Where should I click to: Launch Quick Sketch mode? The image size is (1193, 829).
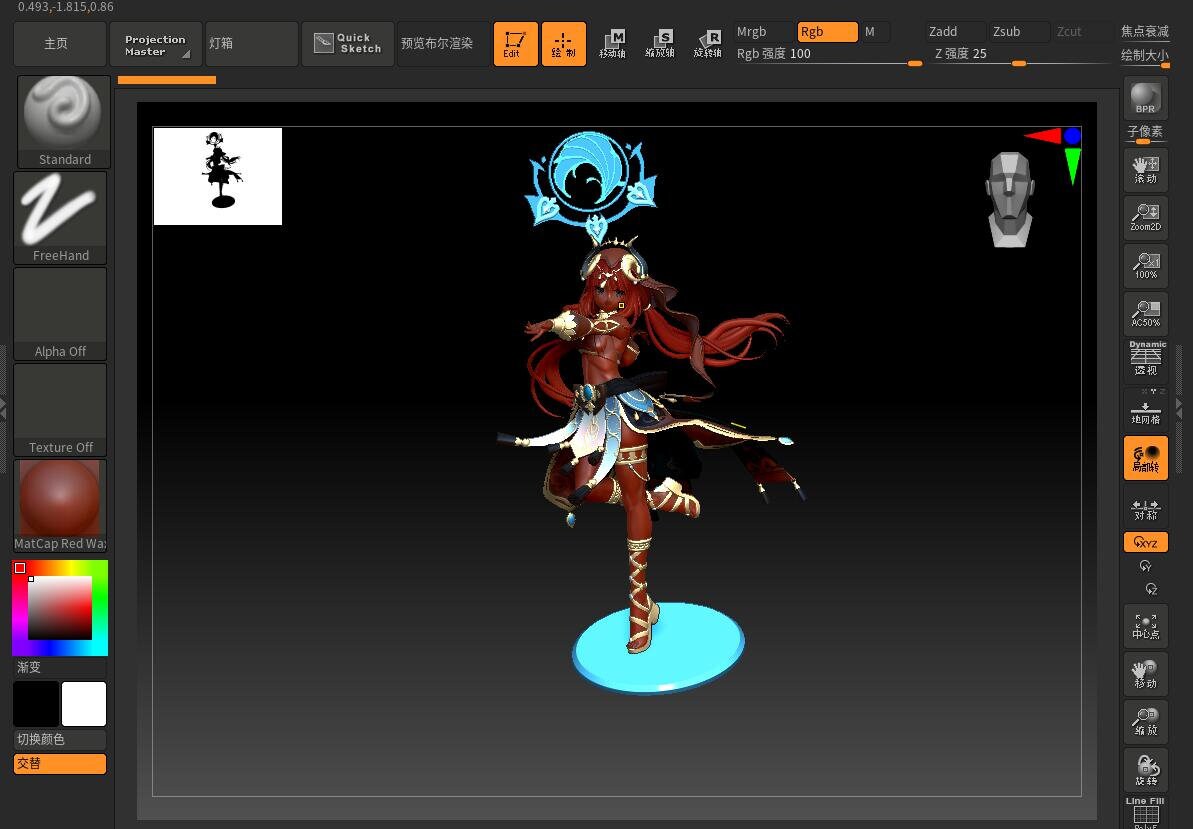347,44
